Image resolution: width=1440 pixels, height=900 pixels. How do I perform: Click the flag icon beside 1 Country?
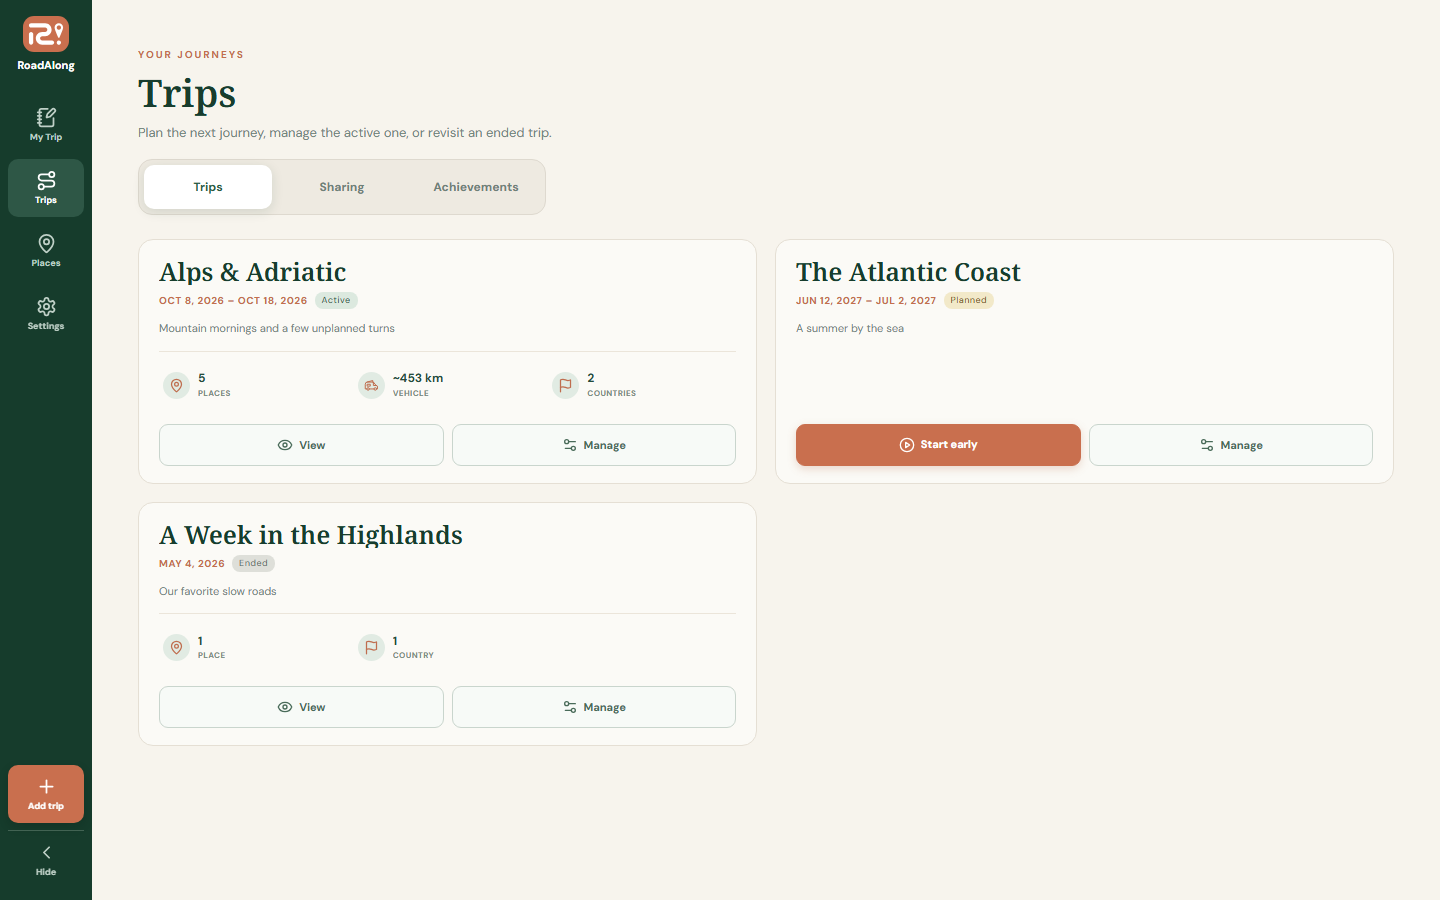coord(371,647)
